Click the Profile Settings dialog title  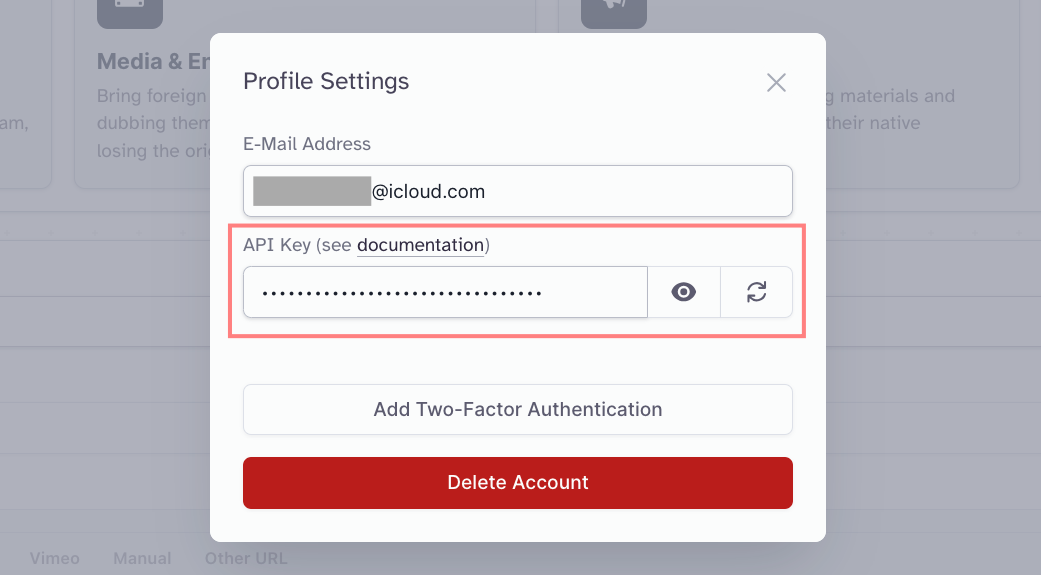(326, 81)
